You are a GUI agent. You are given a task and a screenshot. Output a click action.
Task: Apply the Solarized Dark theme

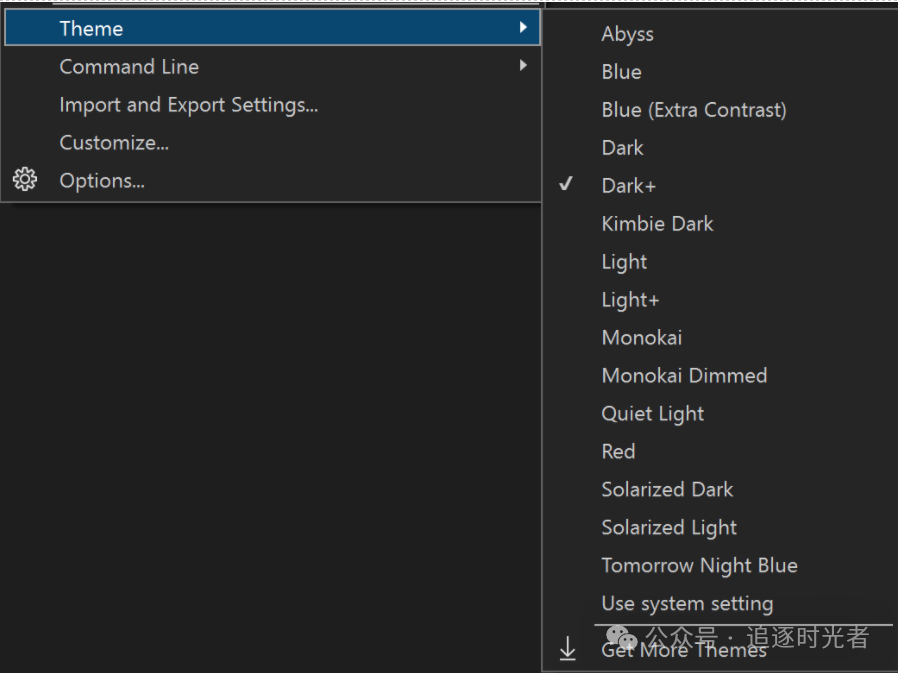[x=667, y=490]
